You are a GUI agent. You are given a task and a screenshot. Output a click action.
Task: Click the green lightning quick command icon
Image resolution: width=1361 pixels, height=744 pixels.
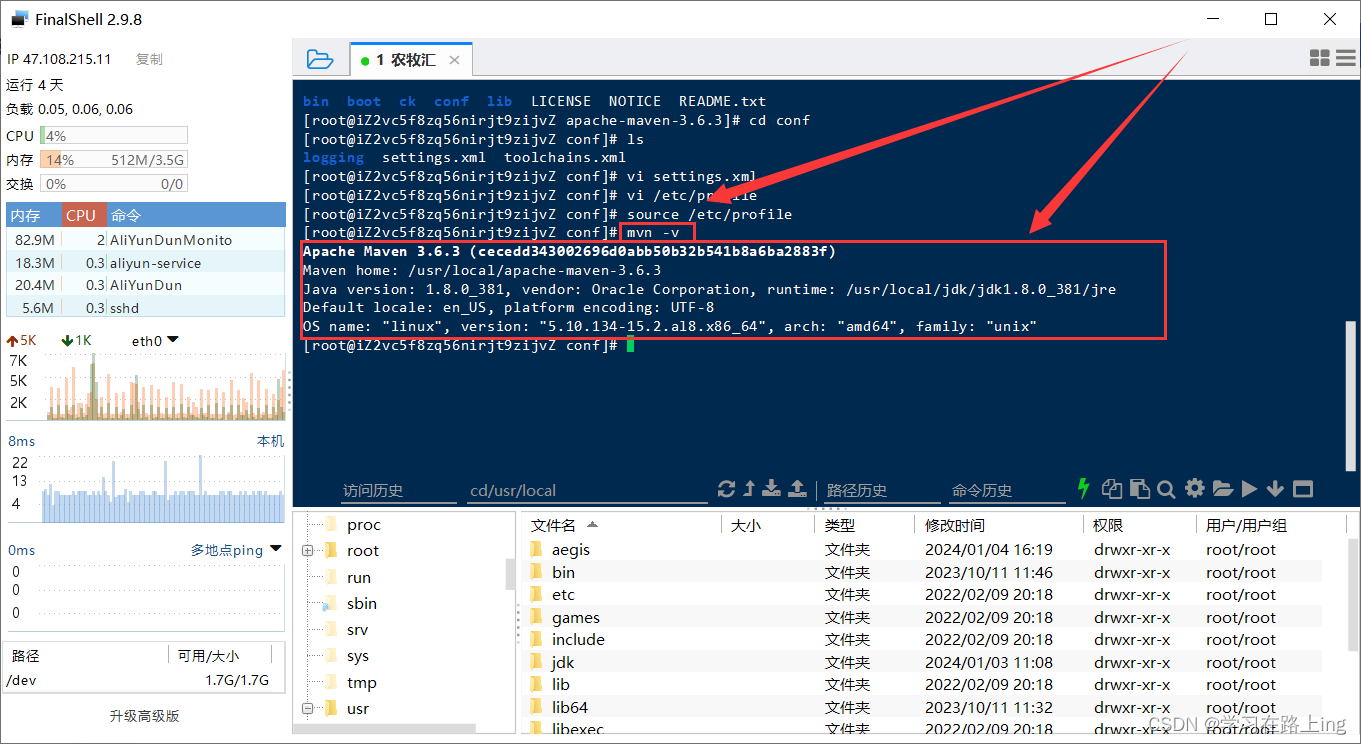(x=1083, y=488)
